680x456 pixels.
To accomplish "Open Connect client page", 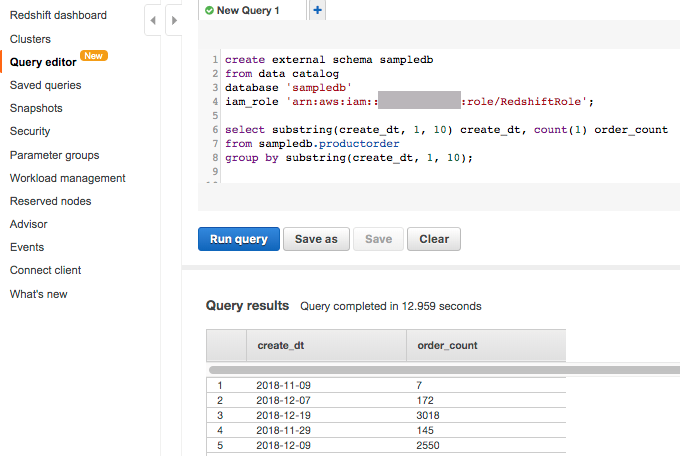I will coord(46,270).
